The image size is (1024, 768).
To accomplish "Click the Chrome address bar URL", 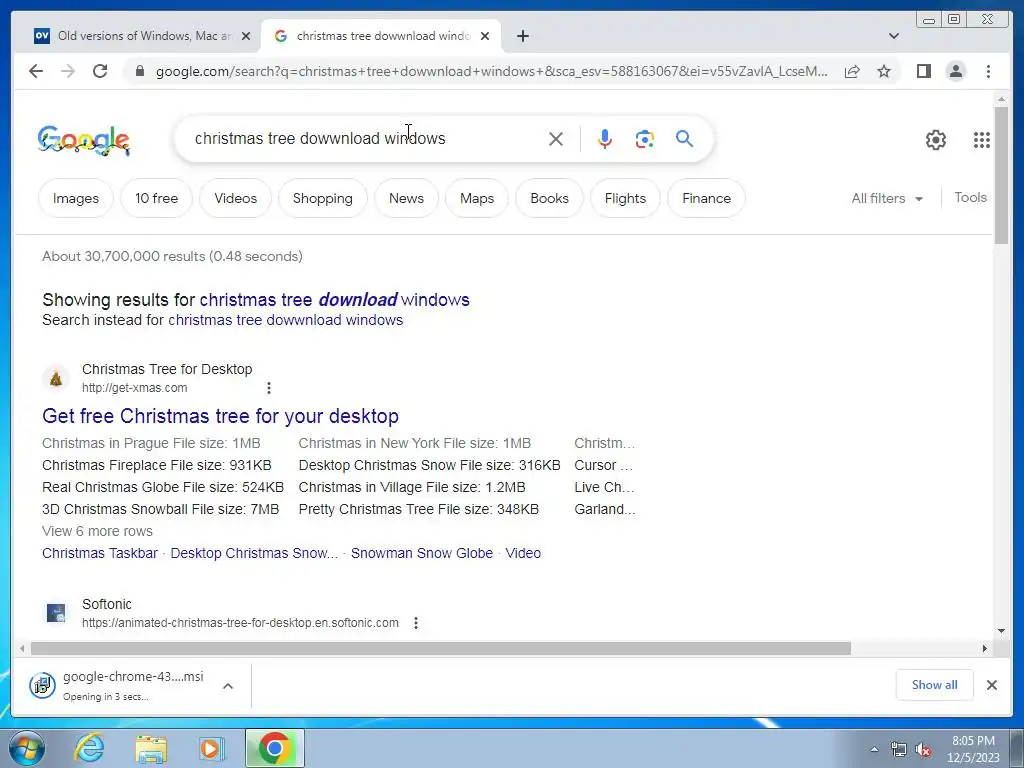I will pyautogui.click(x=491, y=71).
